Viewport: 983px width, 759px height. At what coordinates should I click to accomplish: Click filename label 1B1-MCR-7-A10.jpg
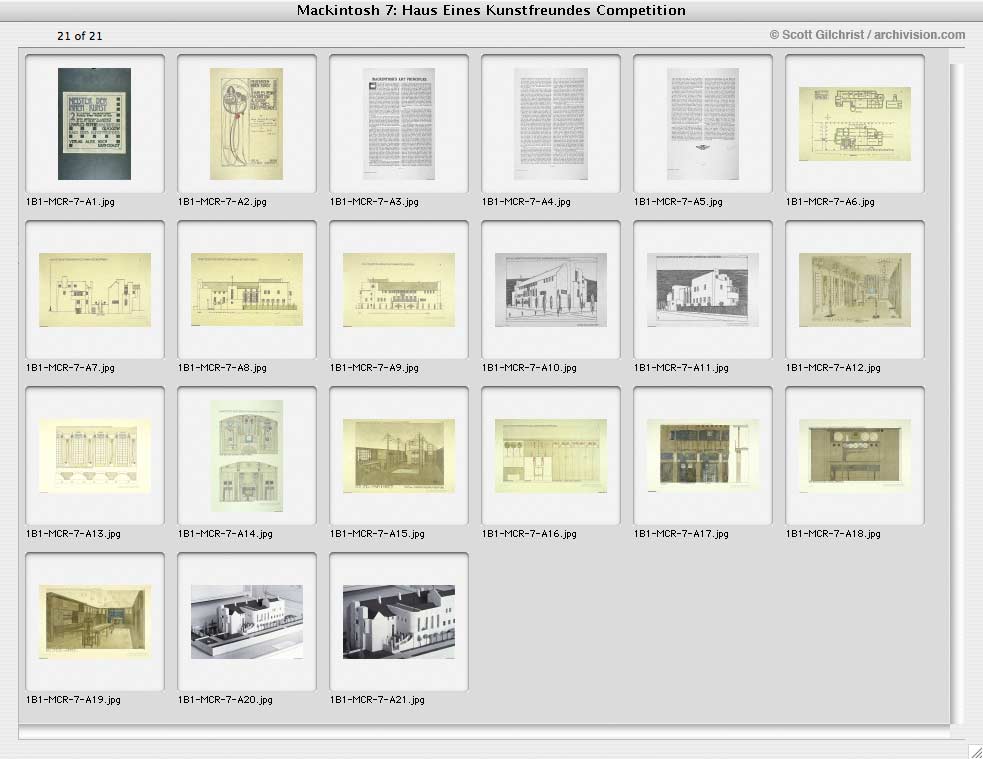[530, 368]
